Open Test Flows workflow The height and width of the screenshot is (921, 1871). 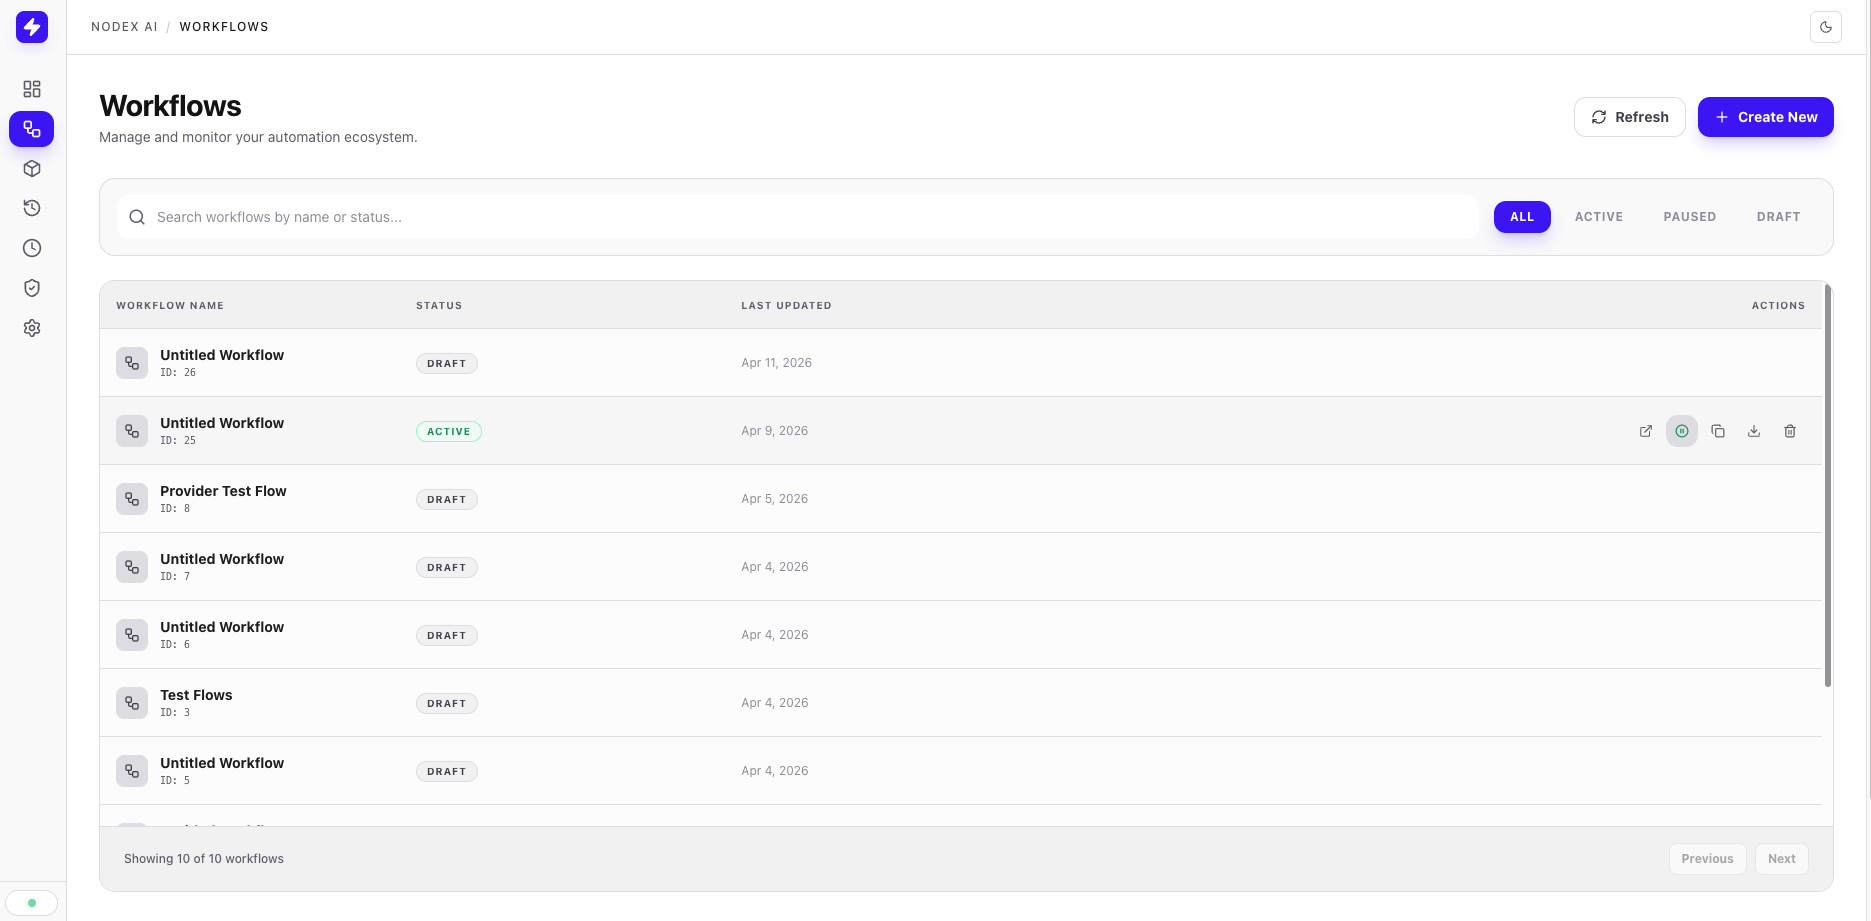pyautogui.click(x=196, y=695)
